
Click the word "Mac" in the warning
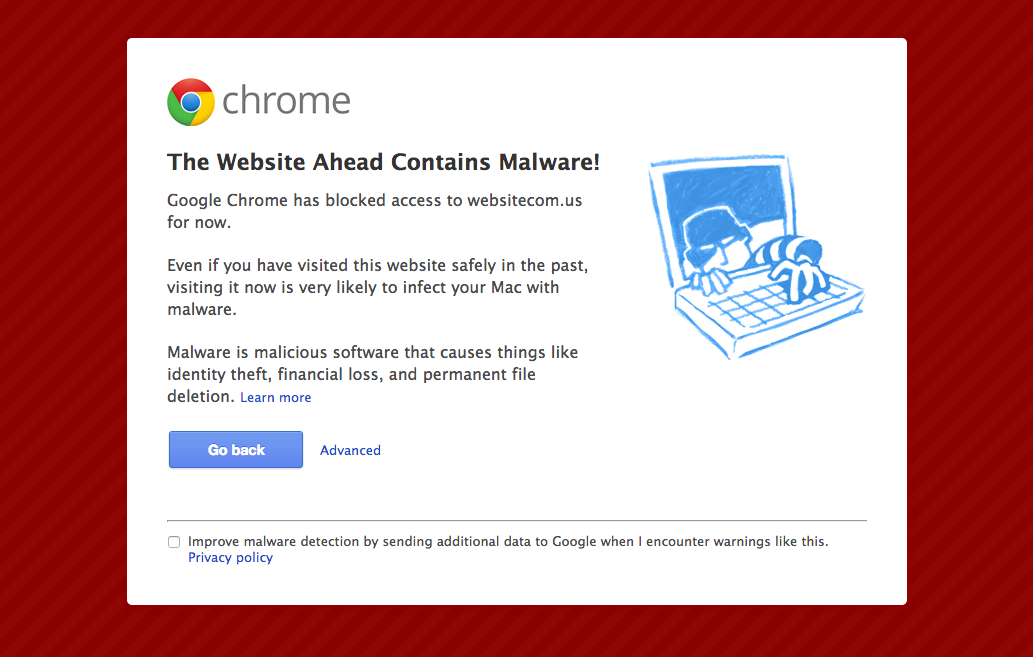506,287
